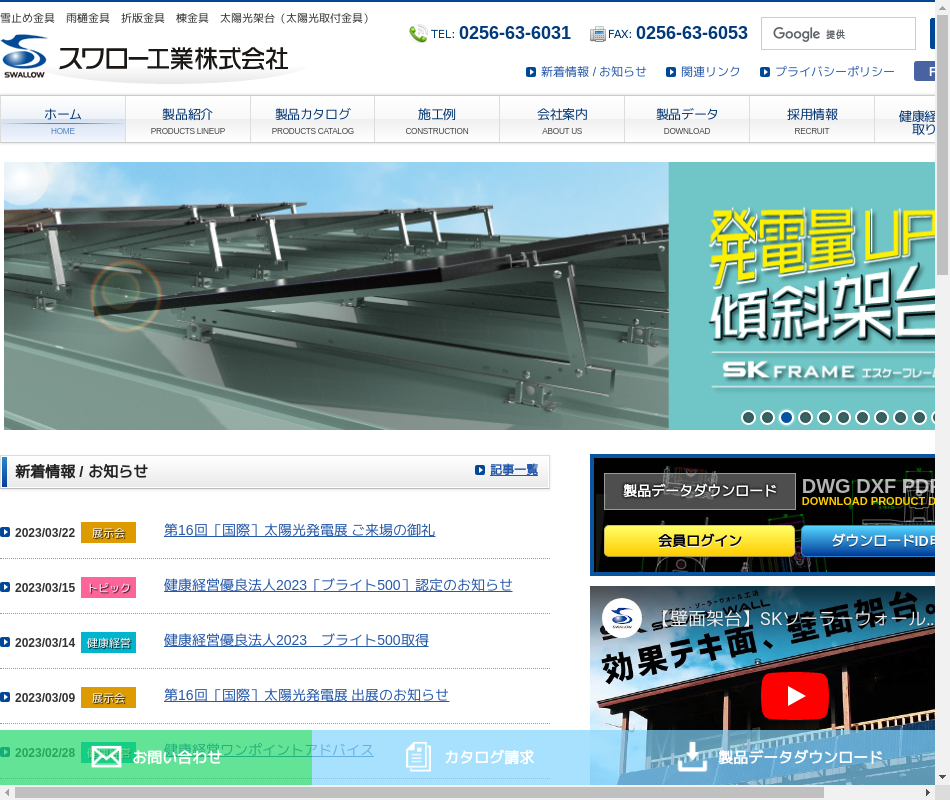
Task: Play the YouTube video
Action: click(x=794, y=695)
